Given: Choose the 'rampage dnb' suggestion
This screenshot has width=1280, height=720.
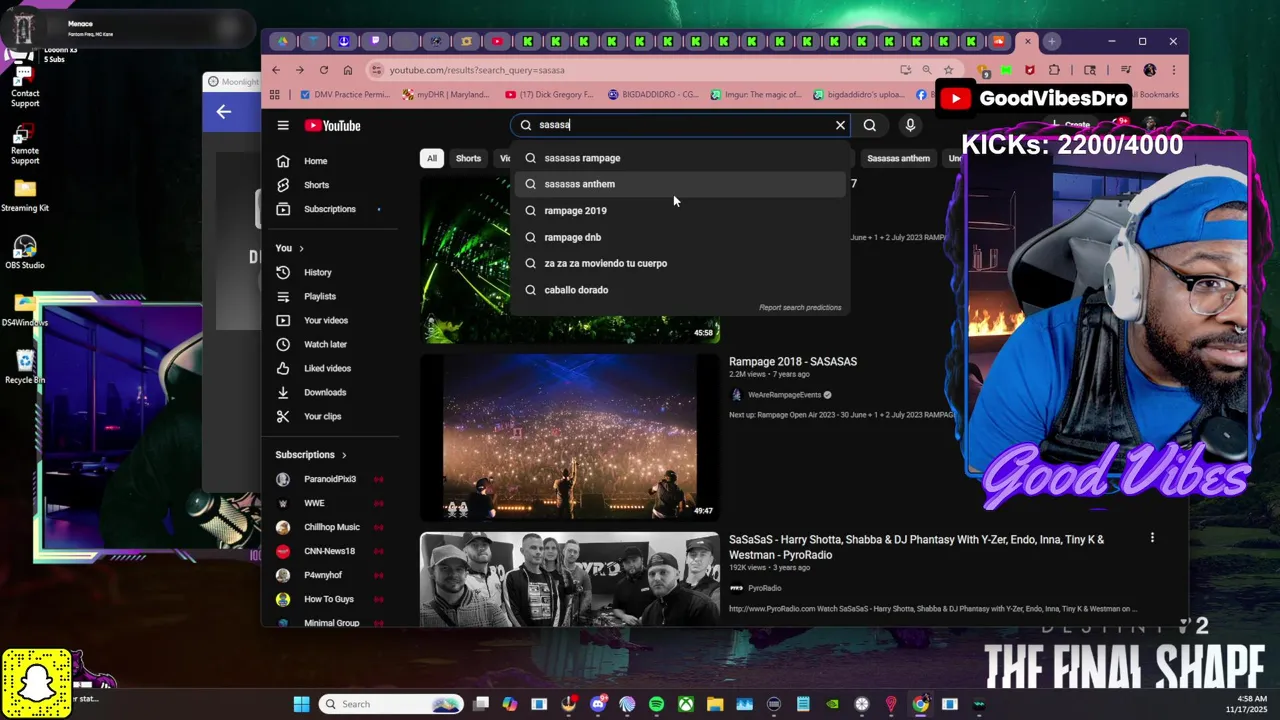Looking at the screenshot, I should [680, 237].
